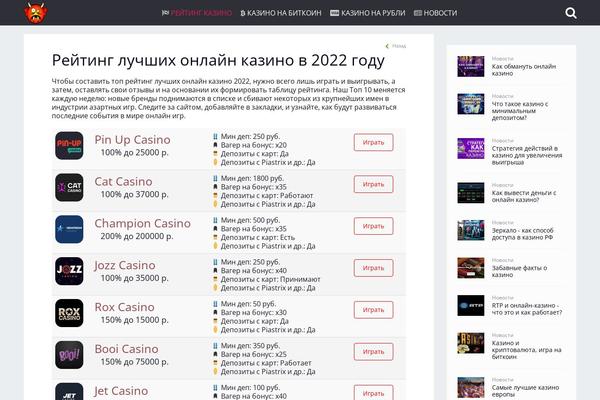Read Как вывести деньги с онлайн казино
600x400 pixels.
523,196
